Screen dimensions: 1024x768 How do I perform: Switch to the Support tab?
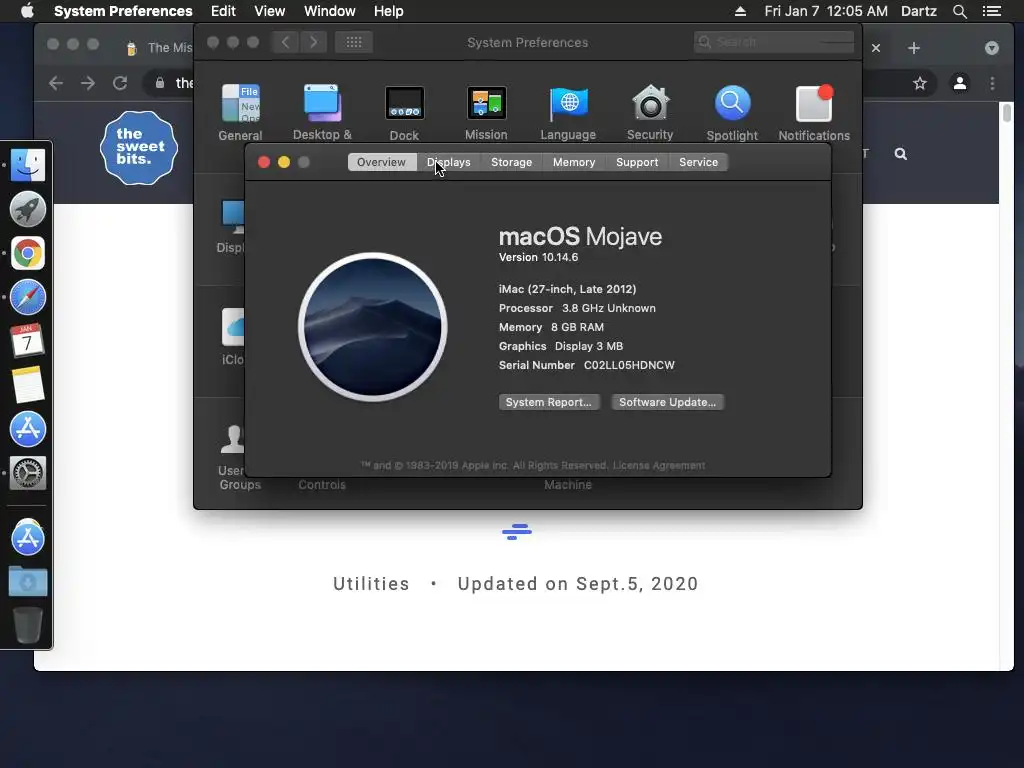pyautogui.click(x=637, y=162)
